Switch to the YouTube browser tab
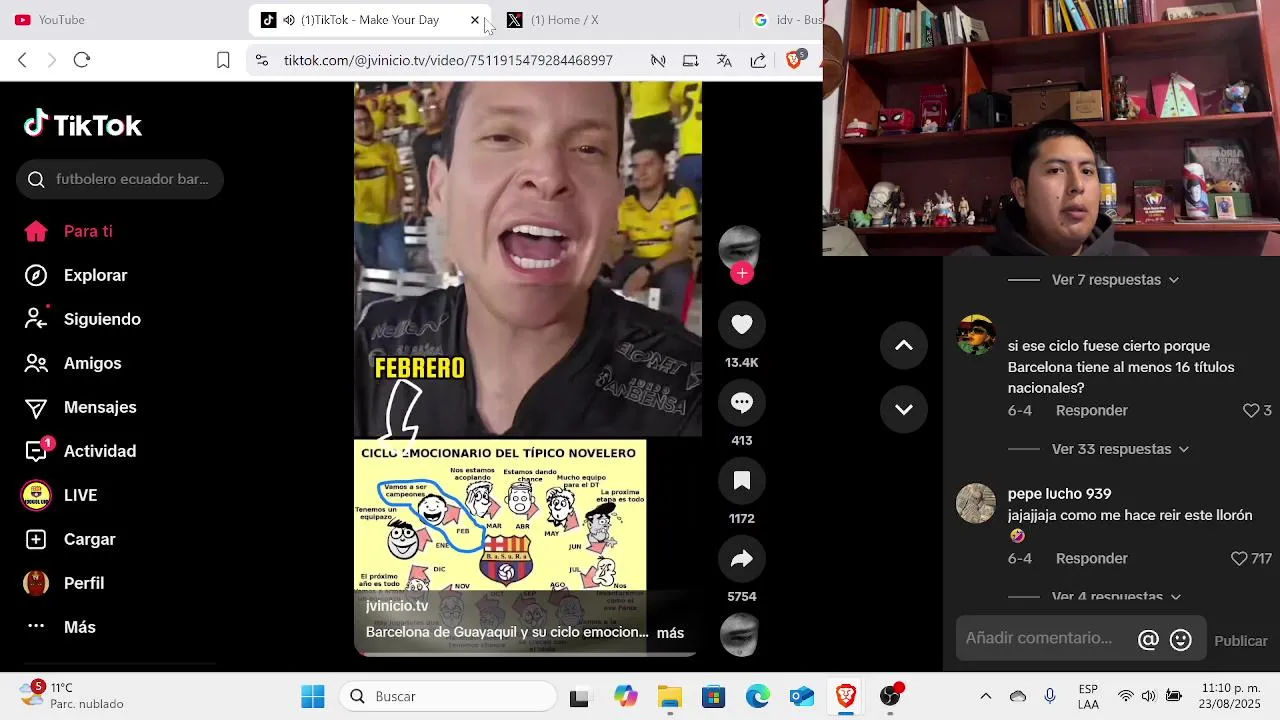Screen dimensions: 1280x720 click(x=62, y=20)
